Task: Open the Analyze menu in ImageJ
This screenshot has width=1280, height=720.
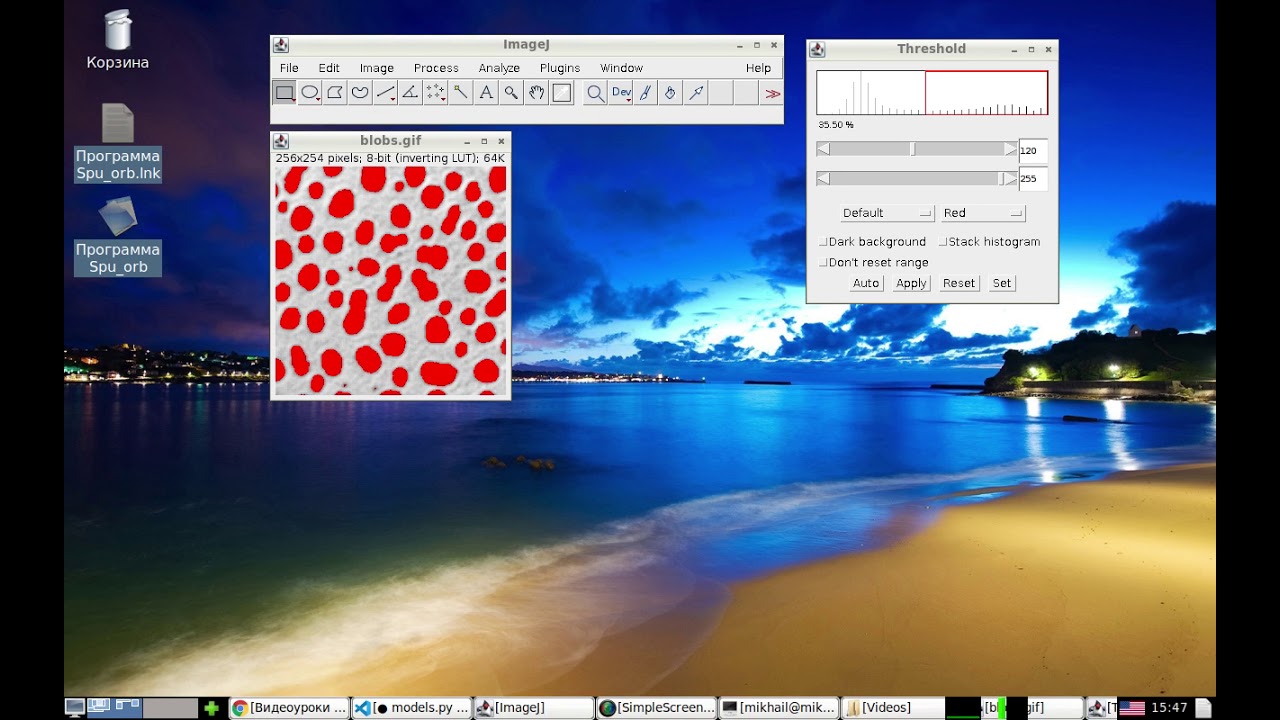Action: click(x=499, y=68)
